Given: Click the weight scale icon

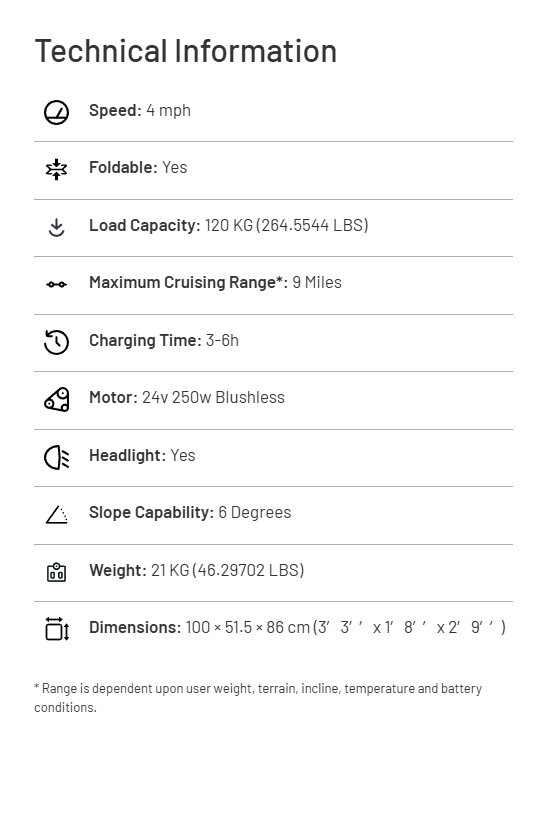Looking at the screenshot, I should coord(56,572).
